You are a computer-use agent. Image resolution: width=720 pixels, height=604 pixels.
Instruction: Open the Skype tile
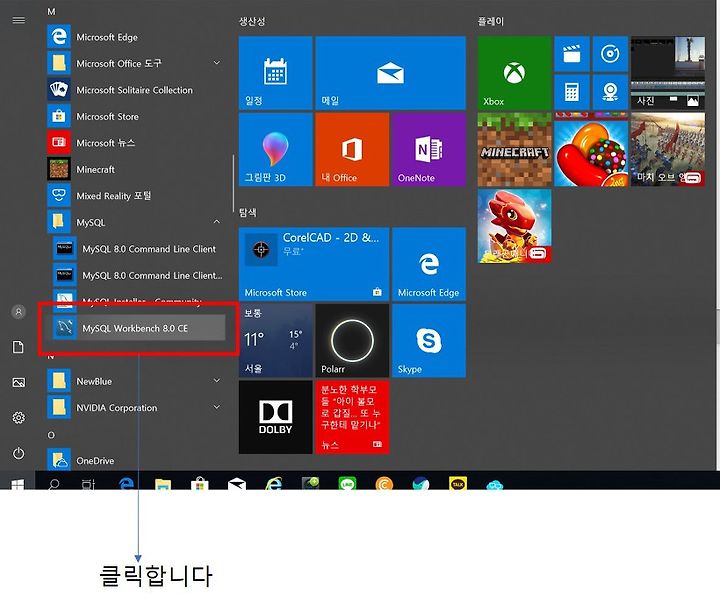429,340
